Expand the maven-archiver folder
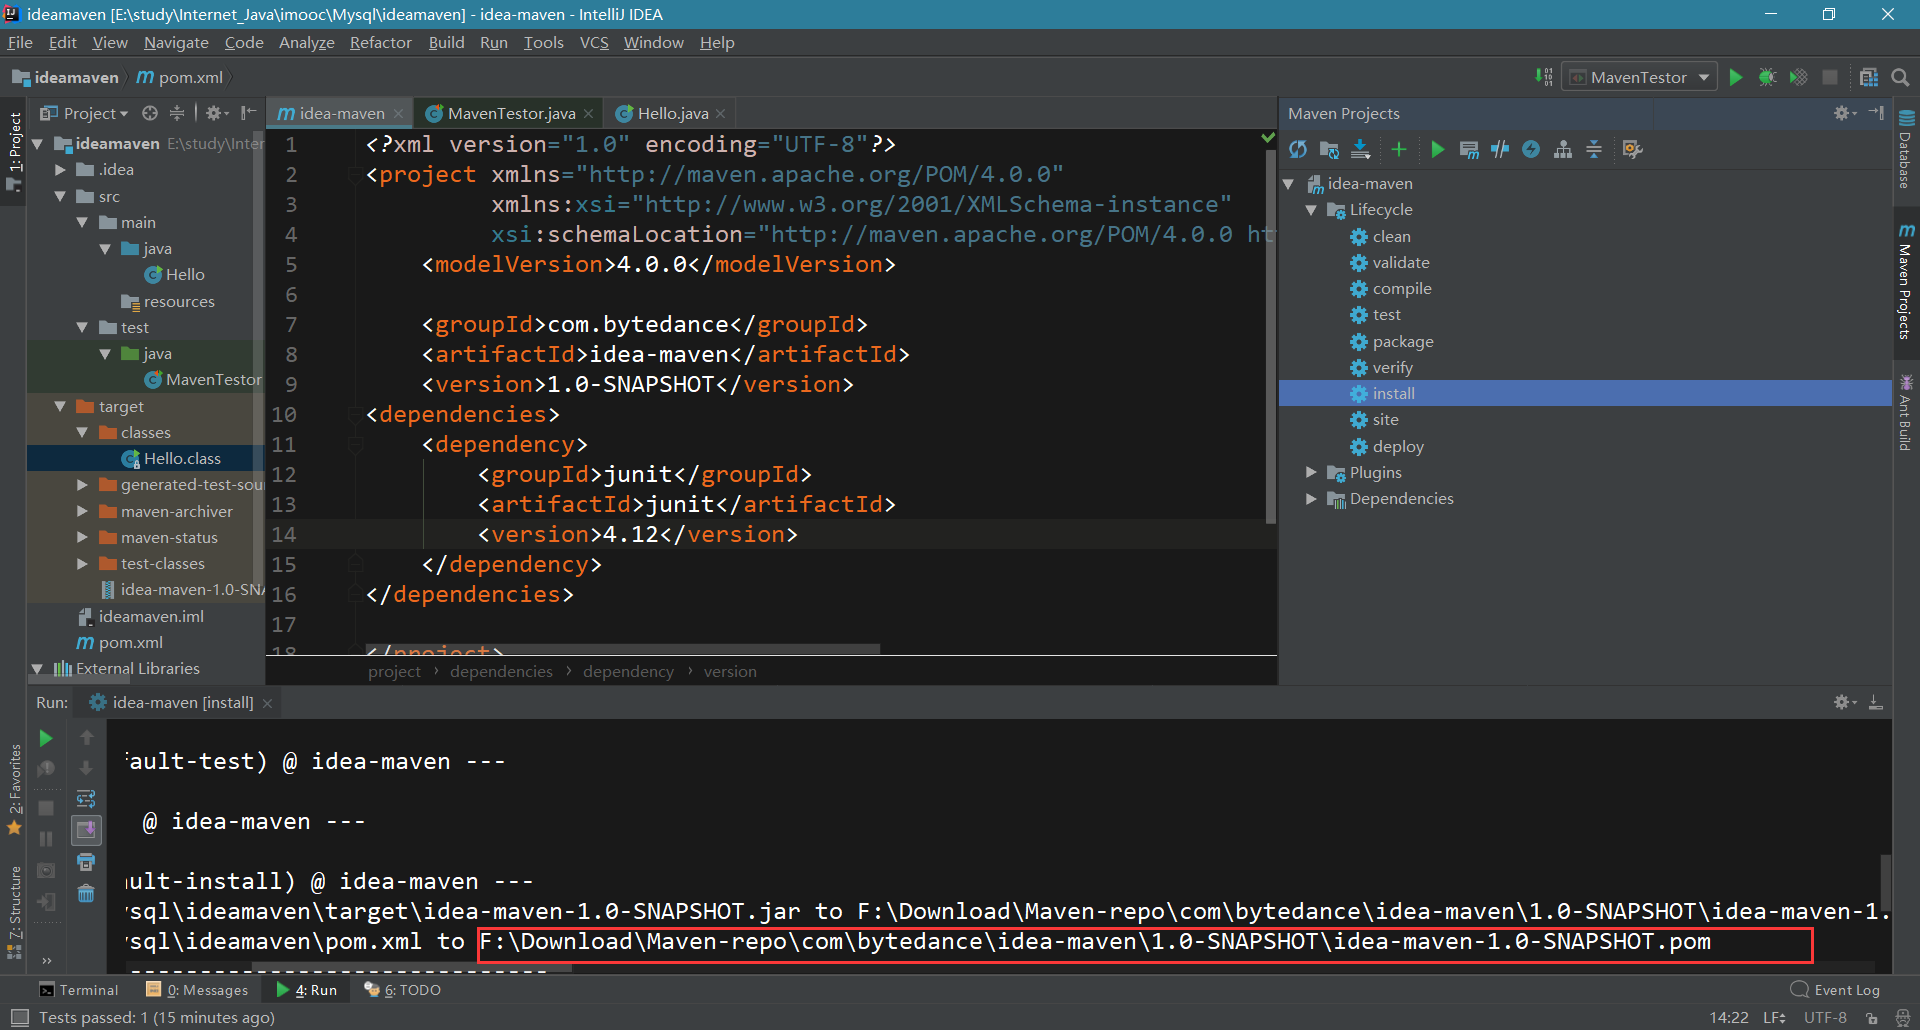The height and width of the screenshot is (1030, 1920). pyautogui.click(x=83, y=511)
